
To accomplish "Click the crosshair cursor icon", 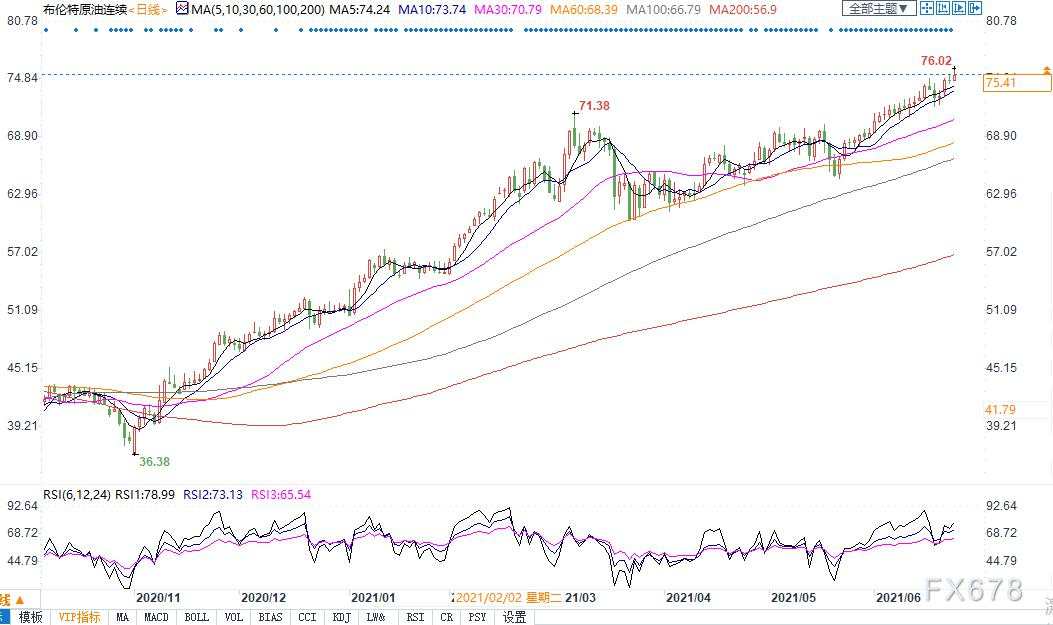I will pyautogui.click(x=927, y=8).
